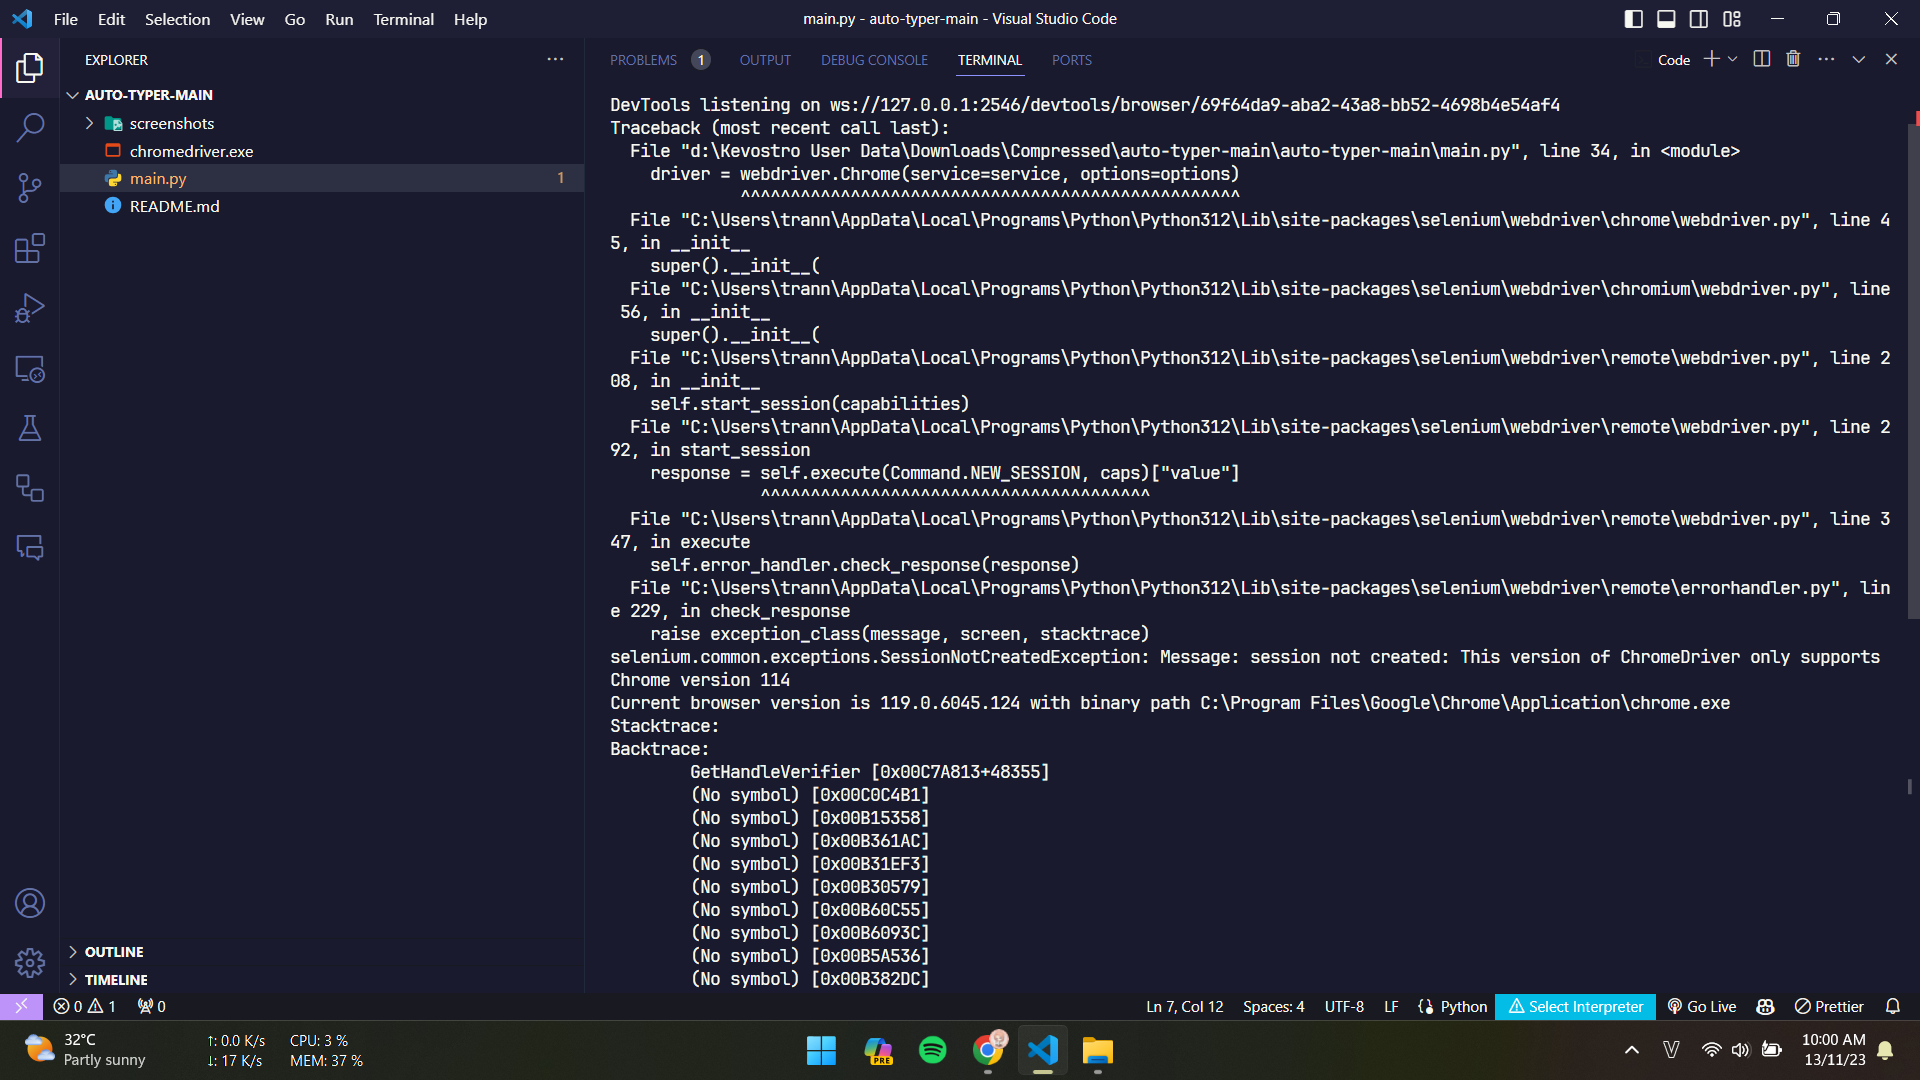Screen dimensions: 1920x1080
Task: Toggle the primary sidebar
Action: pos(1632,18)
